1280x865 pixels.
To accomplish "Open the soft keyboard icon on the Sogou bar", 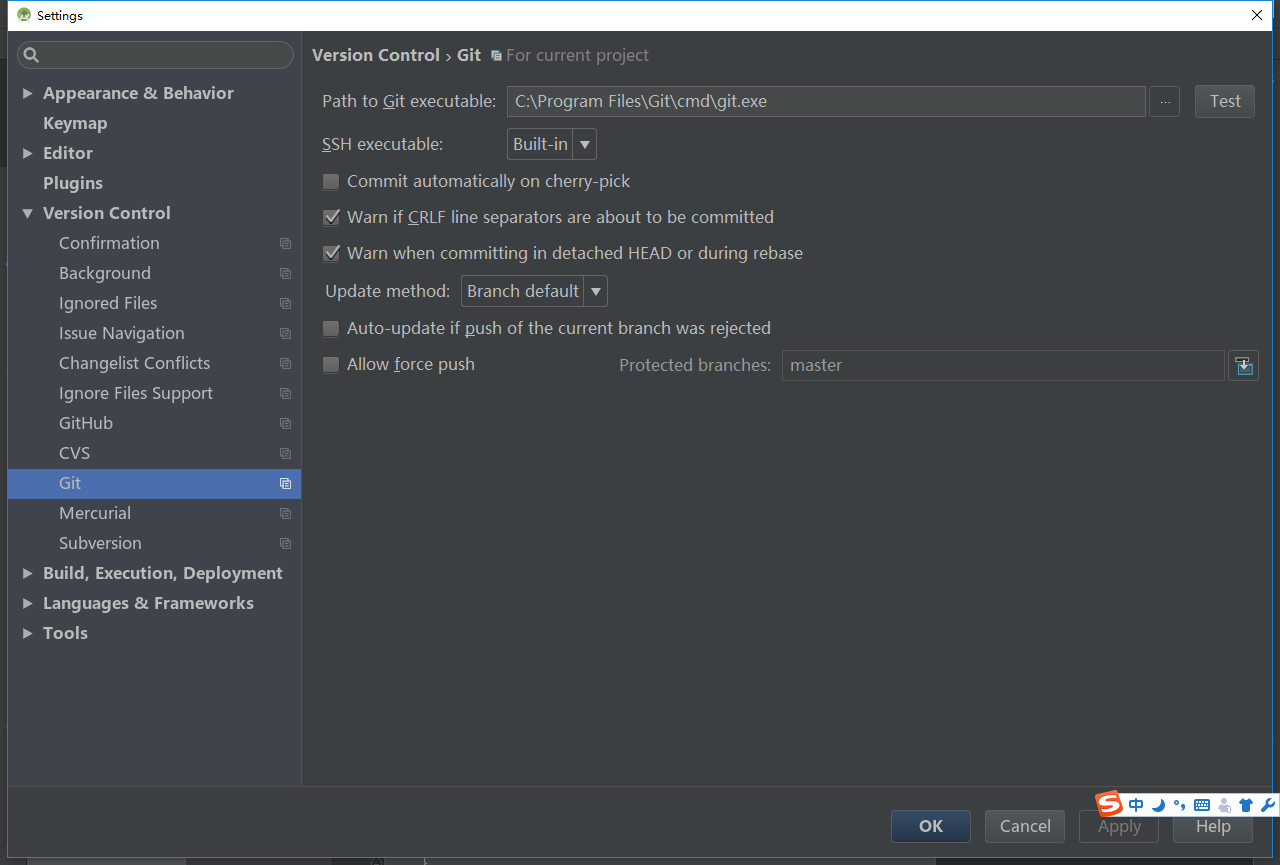I will 1202,805.
